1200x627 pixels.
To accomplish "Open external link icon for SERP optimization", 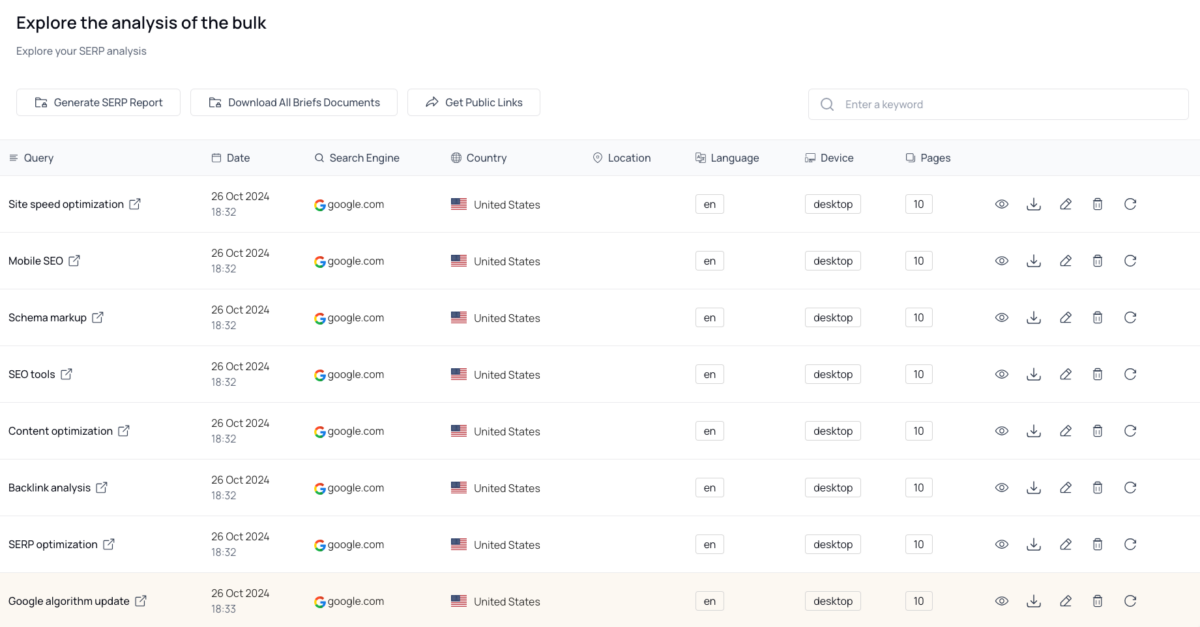I will pyautogui.click(x=109, y=544).
